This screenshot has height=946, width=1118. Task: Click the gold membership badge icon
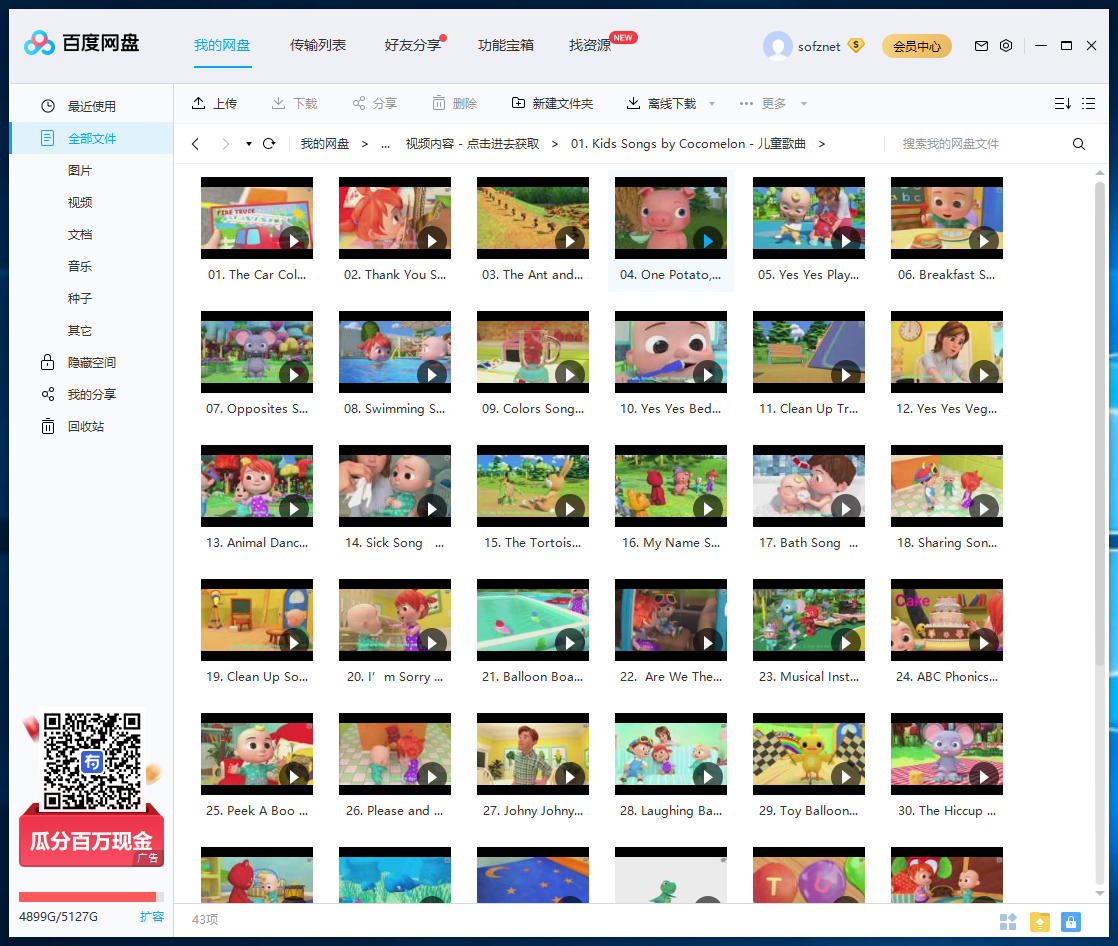856,45
